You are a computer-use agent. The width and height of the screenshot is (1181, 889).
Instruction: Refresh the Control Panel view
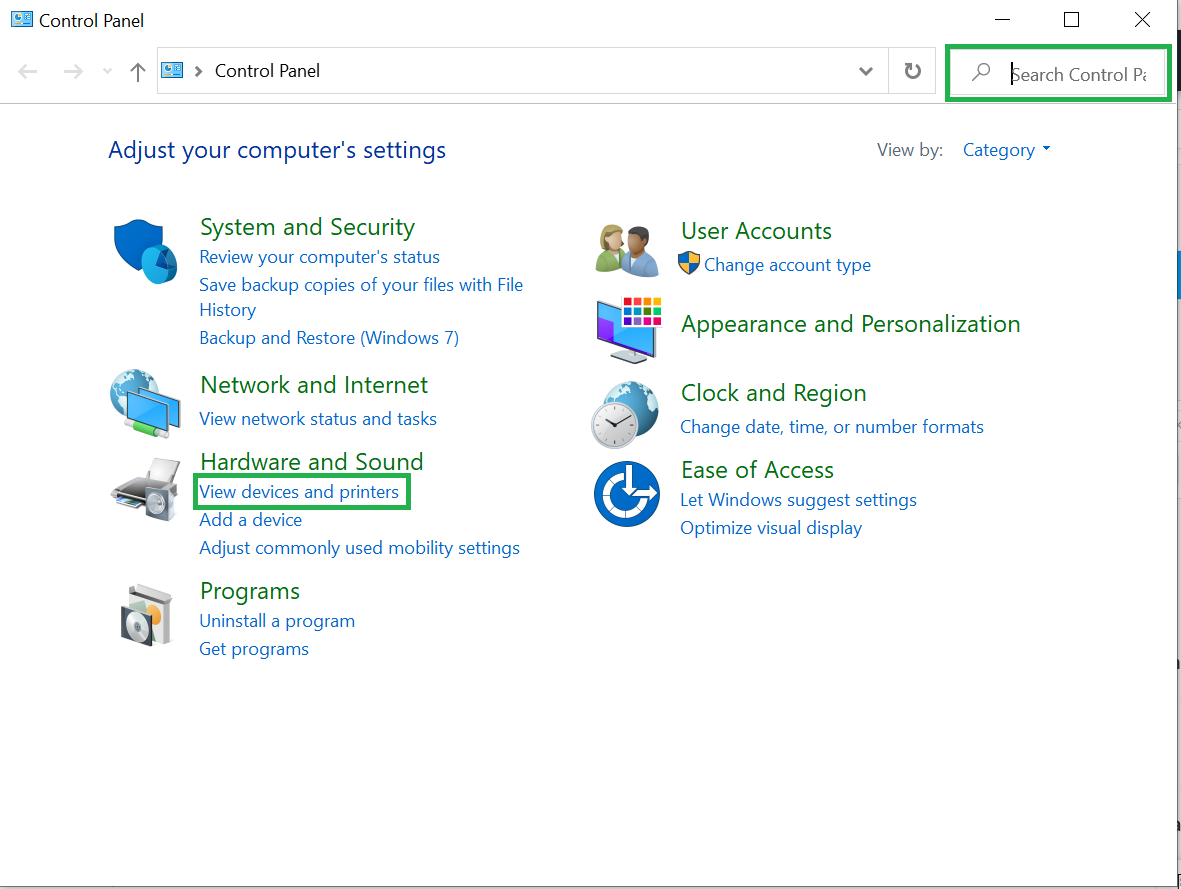tap(912, 71)
